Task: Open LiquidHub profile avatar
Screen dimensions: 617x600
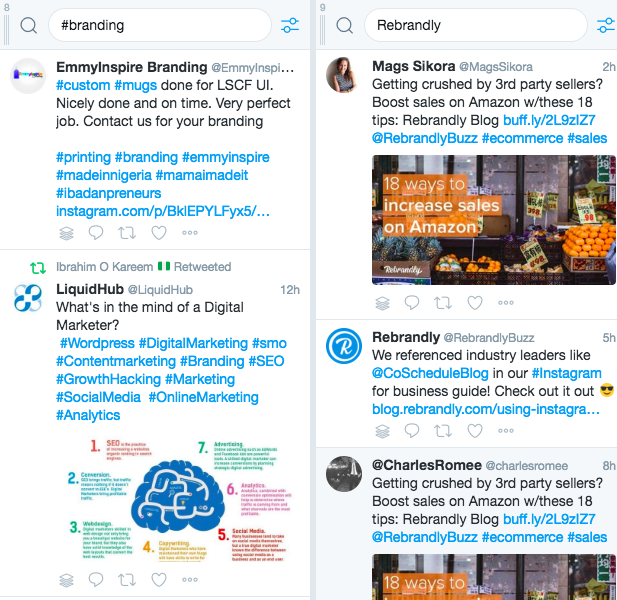Action: click(28, 298)
